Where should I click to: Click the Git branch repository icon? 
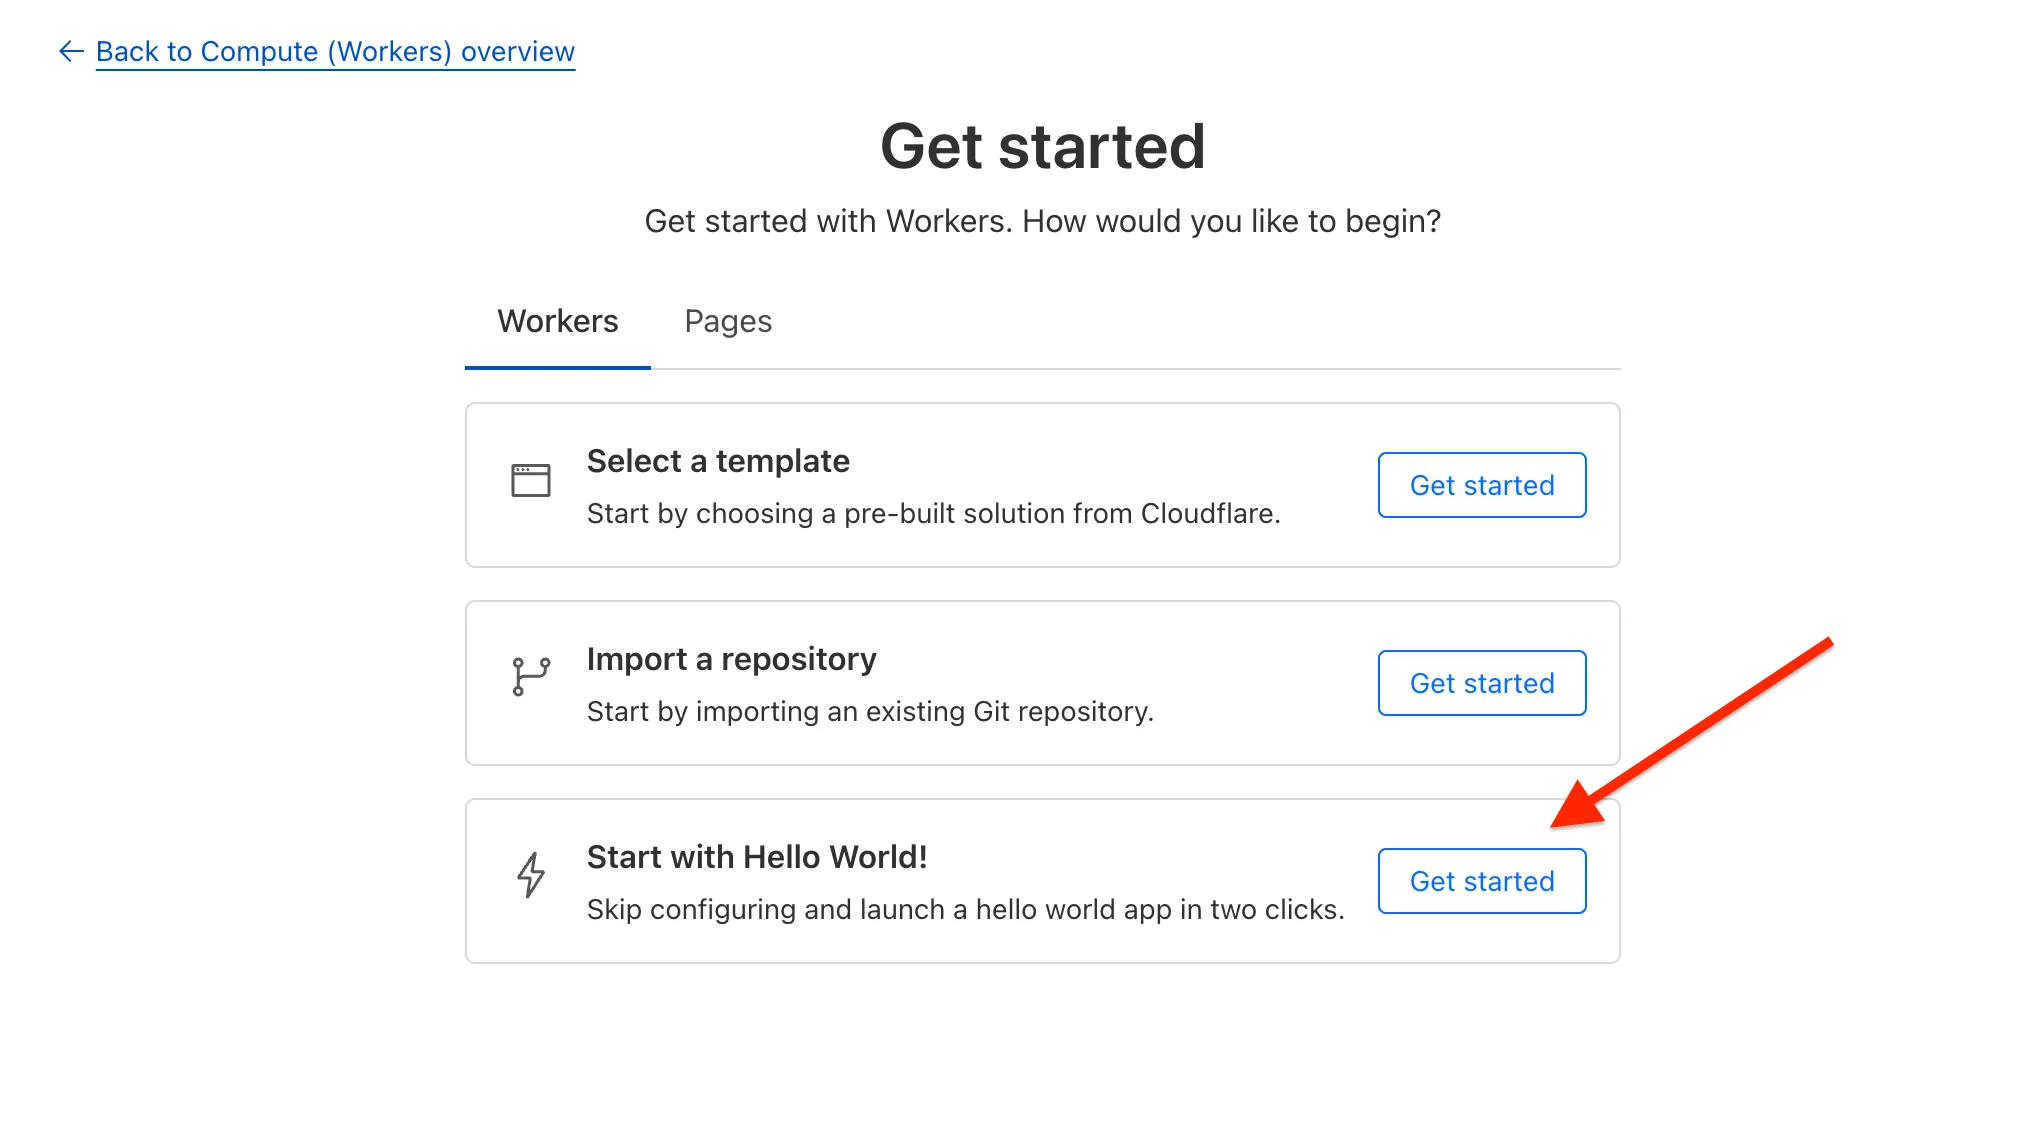click(531, 677)
